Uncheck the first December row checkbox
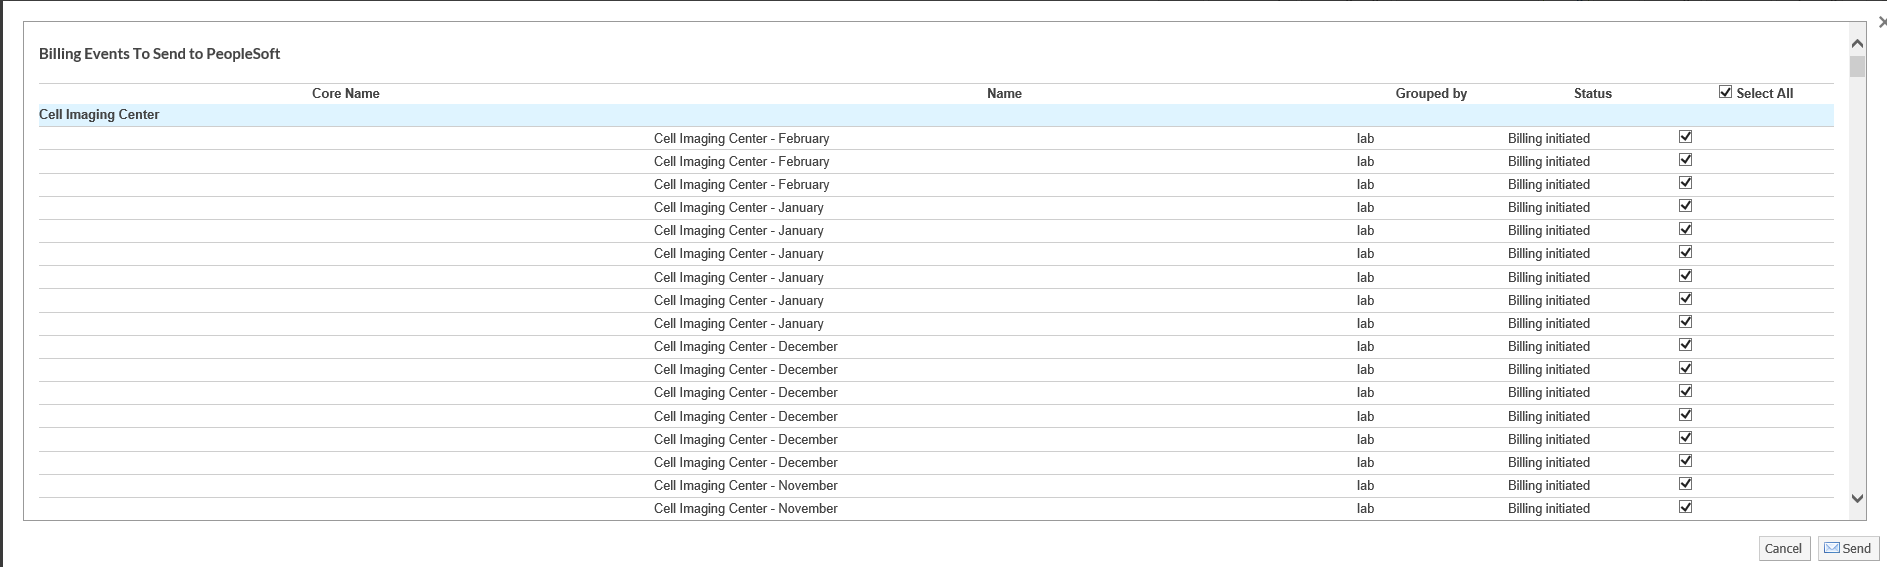The width and height of the screenshot is (1887, 567). pos(1685,345)
